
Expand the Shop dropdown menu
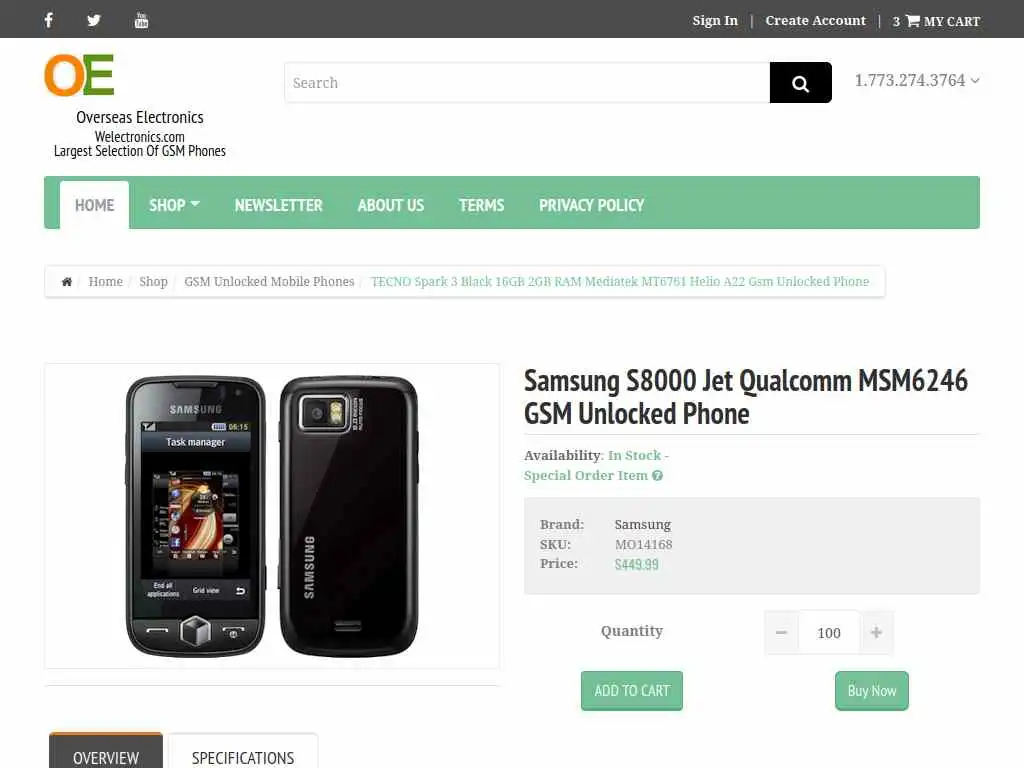pyautogui.click(x=174, y=205)
